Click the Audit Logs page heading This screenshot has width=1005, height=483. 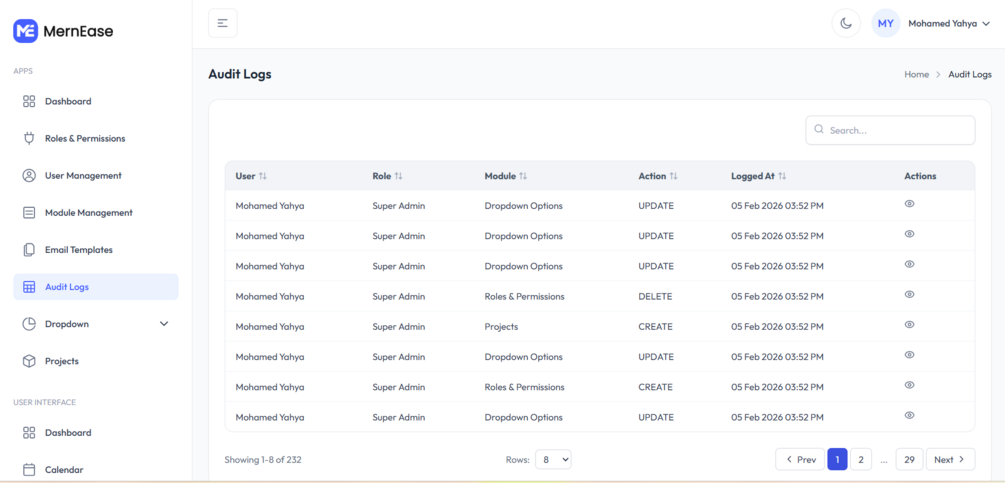coord(240,74)
